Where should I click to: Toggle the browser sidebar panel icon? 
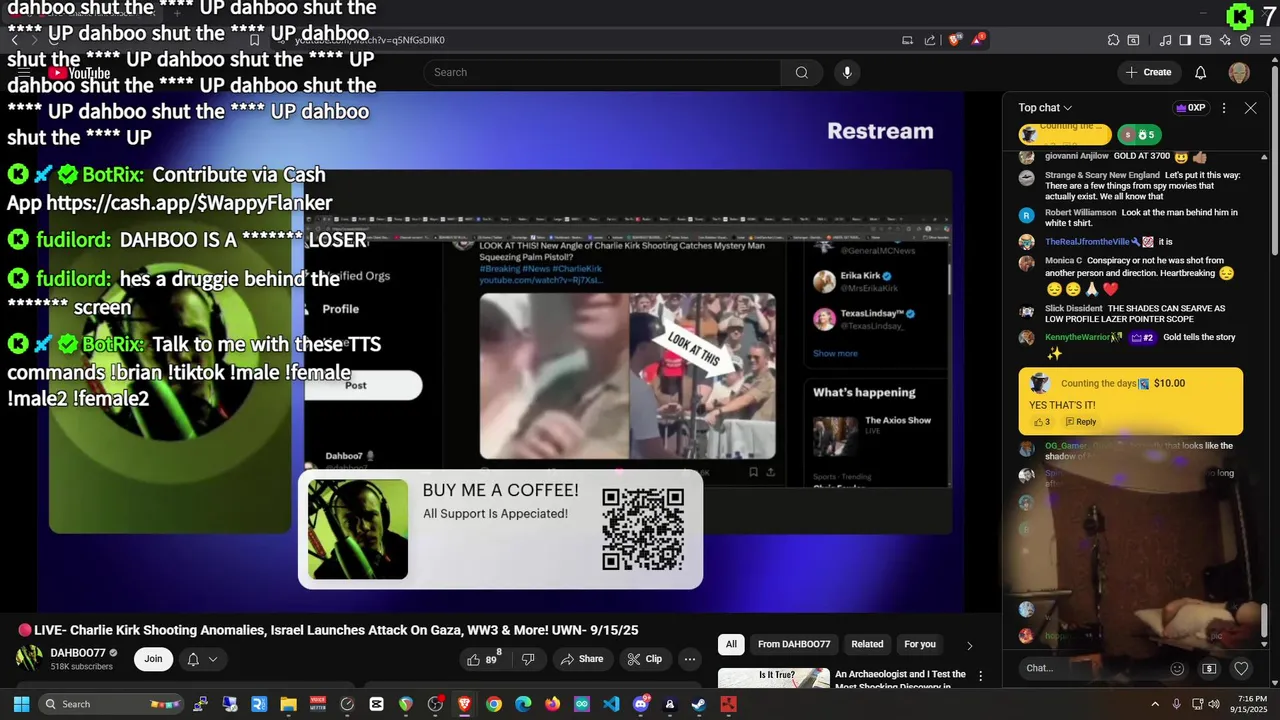tap(1185, 40)
